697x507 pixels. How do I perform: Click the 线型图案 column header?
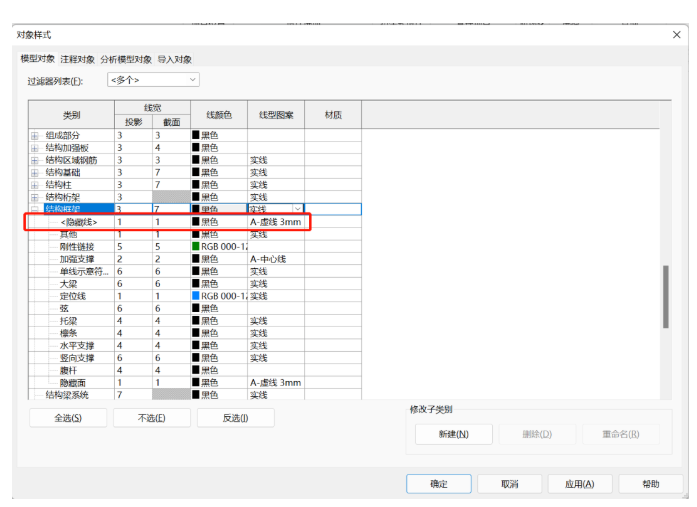276,115
